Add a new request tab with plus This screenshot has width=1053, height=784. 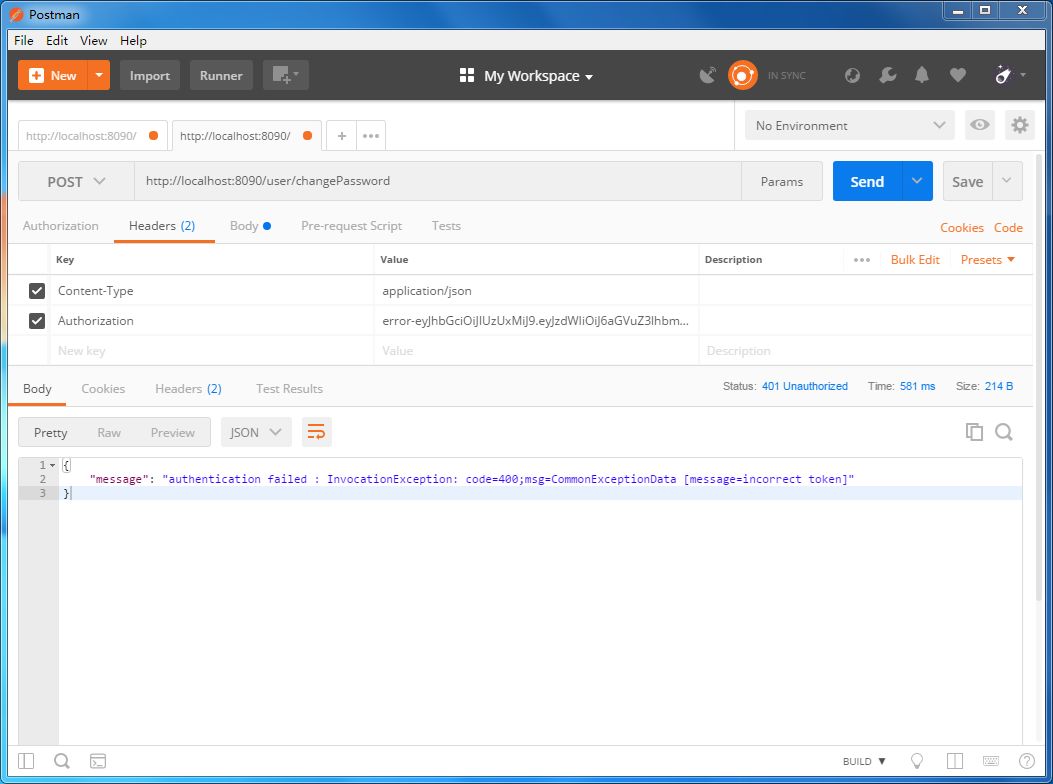click(342, 136)
